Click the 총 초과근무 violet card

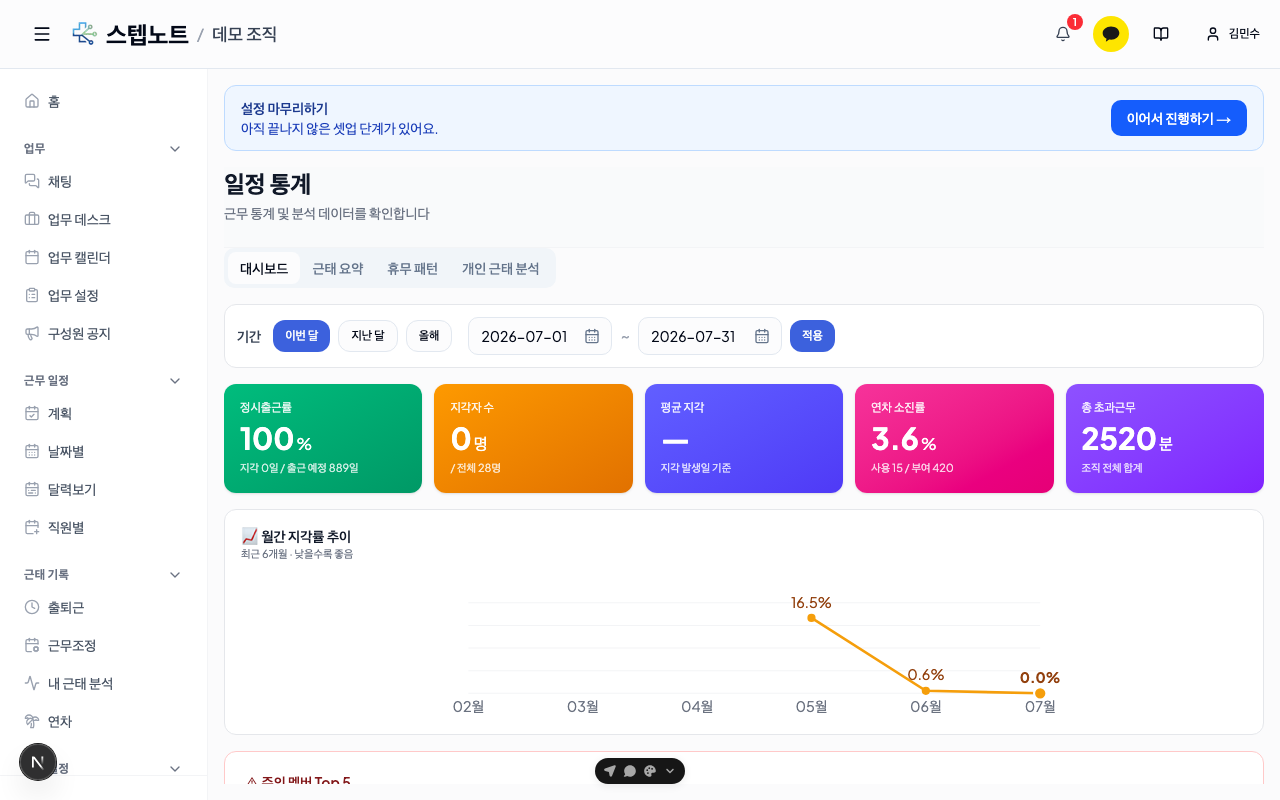(x=1165, y=438)
